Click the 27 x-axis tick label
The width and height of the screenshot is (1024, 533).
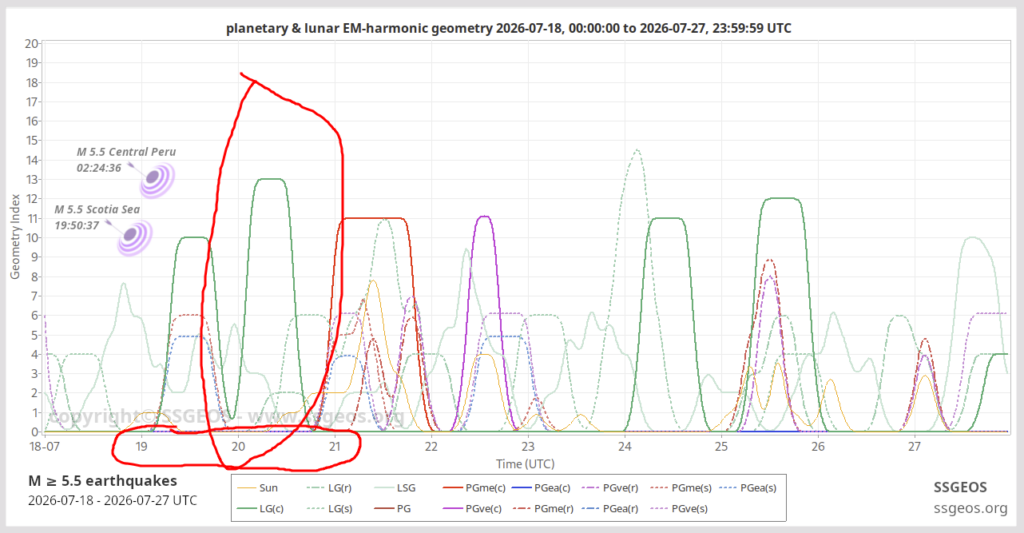click(x=914, y=447)
